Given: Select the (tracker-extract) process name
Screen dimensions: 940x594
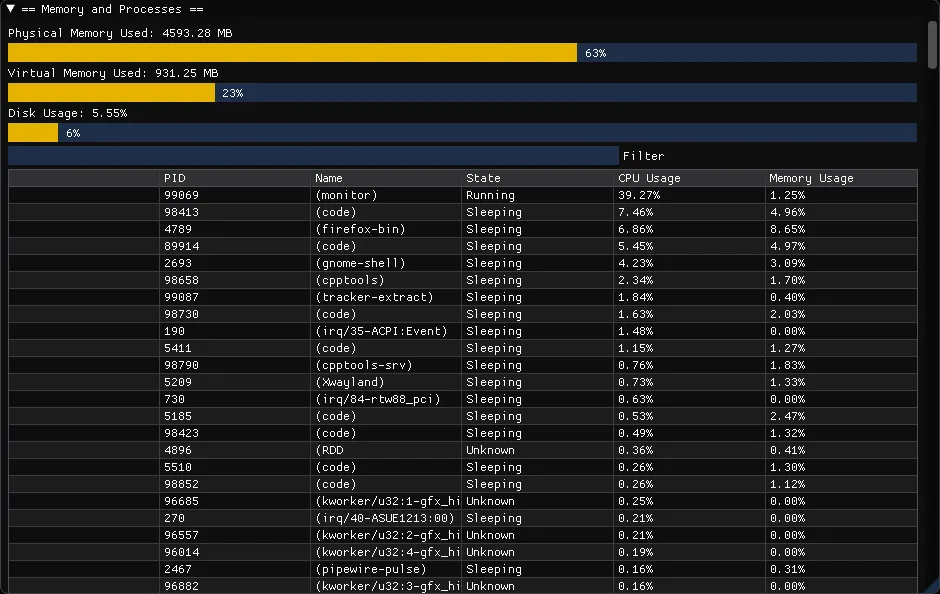Looking at the screenshot, I should 374,297.
